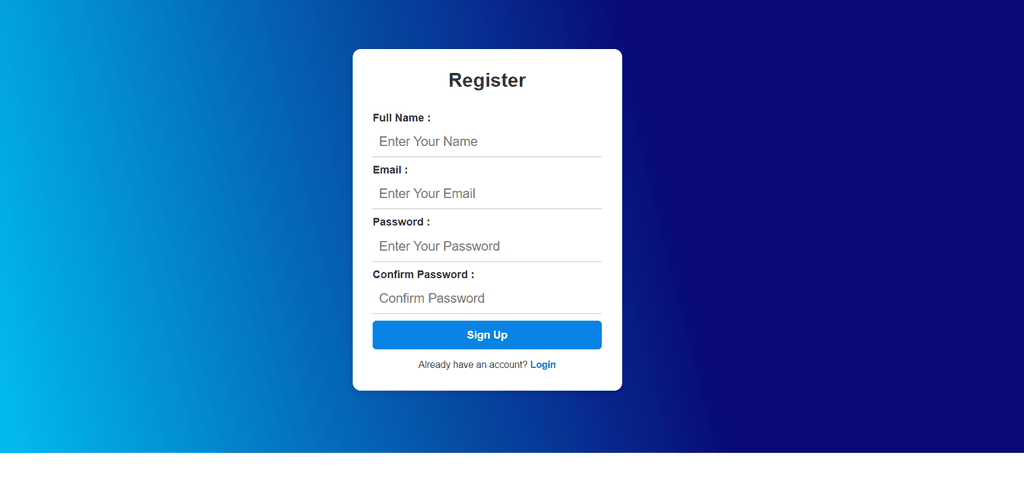
Task: Select the Password entry field
Action: coord(487,246)
